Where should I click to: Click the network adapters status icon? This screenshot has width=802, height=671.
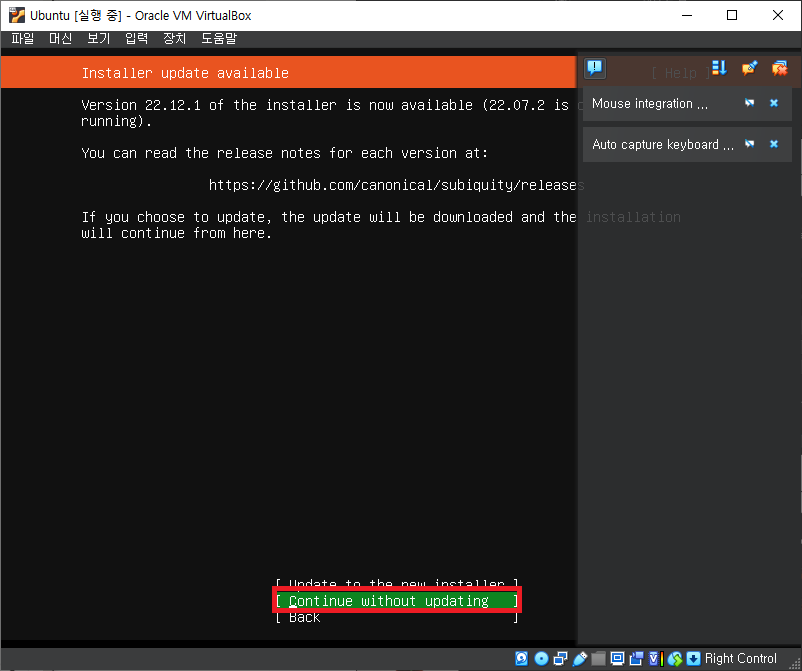(561, 658)
